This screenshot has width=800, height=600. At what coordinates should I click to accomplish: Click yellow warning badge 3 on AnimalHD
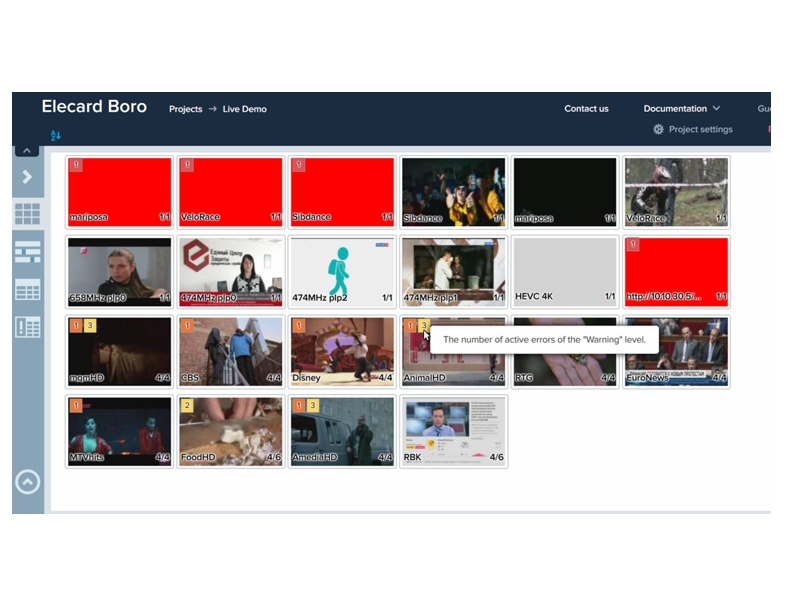[x=424, y=325]
